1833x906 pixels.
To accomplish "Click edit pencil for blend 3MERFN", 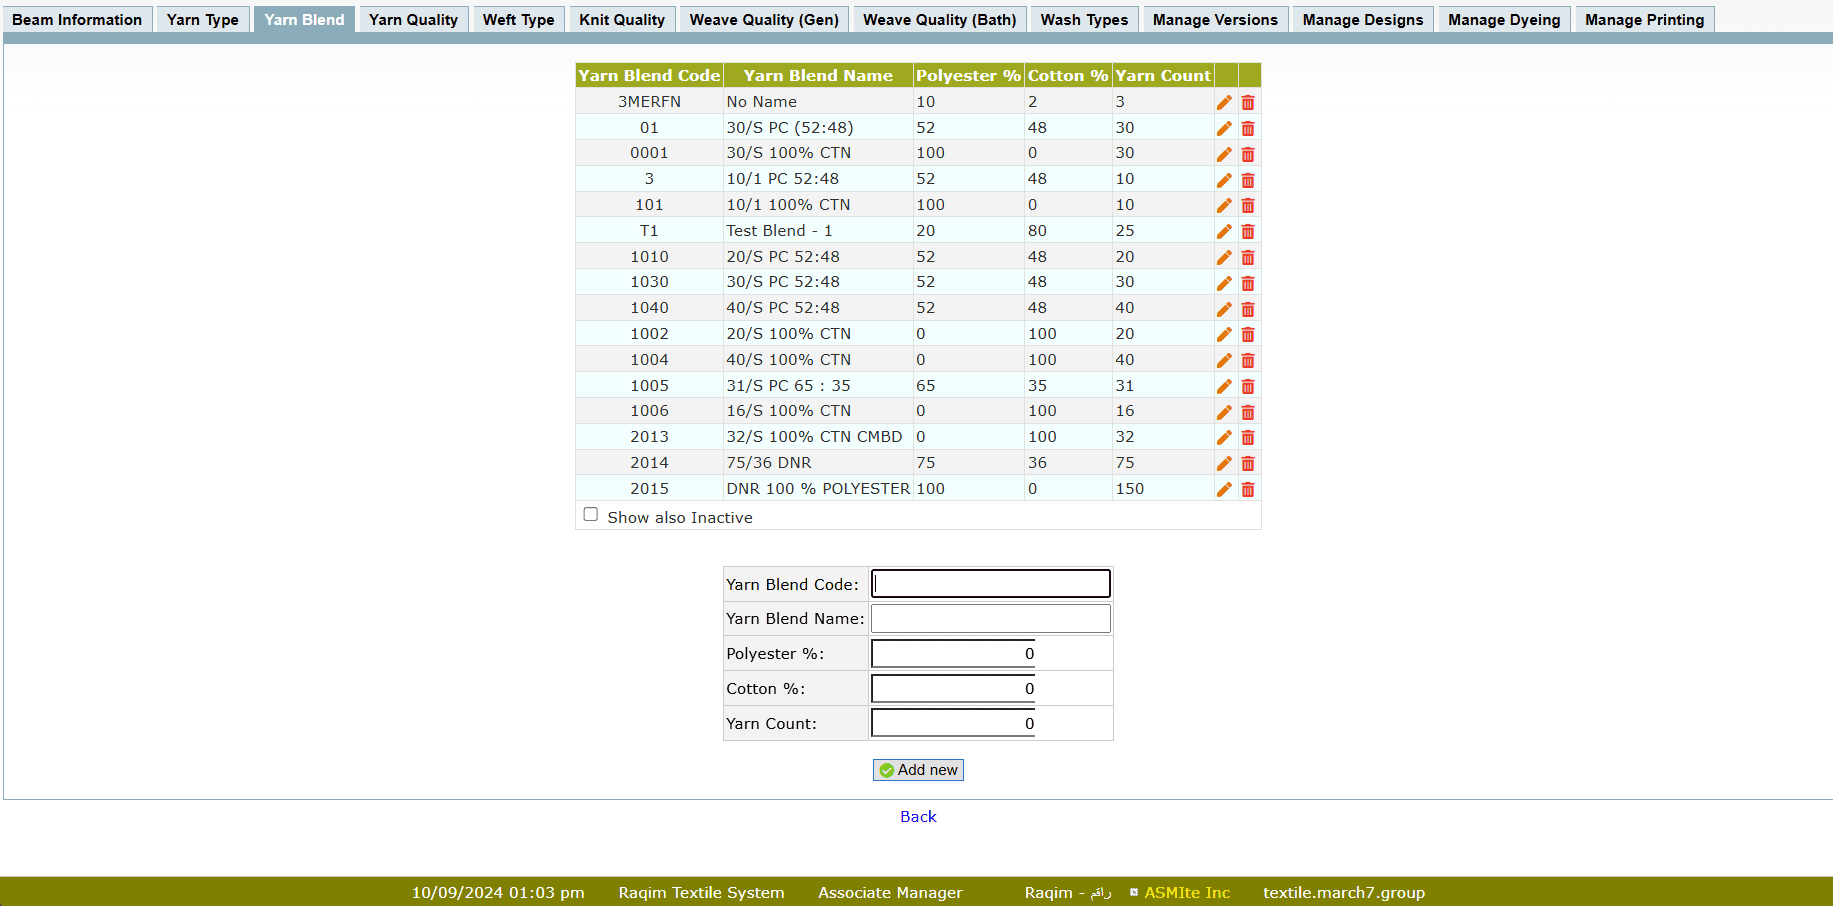I will (1224, 102).
